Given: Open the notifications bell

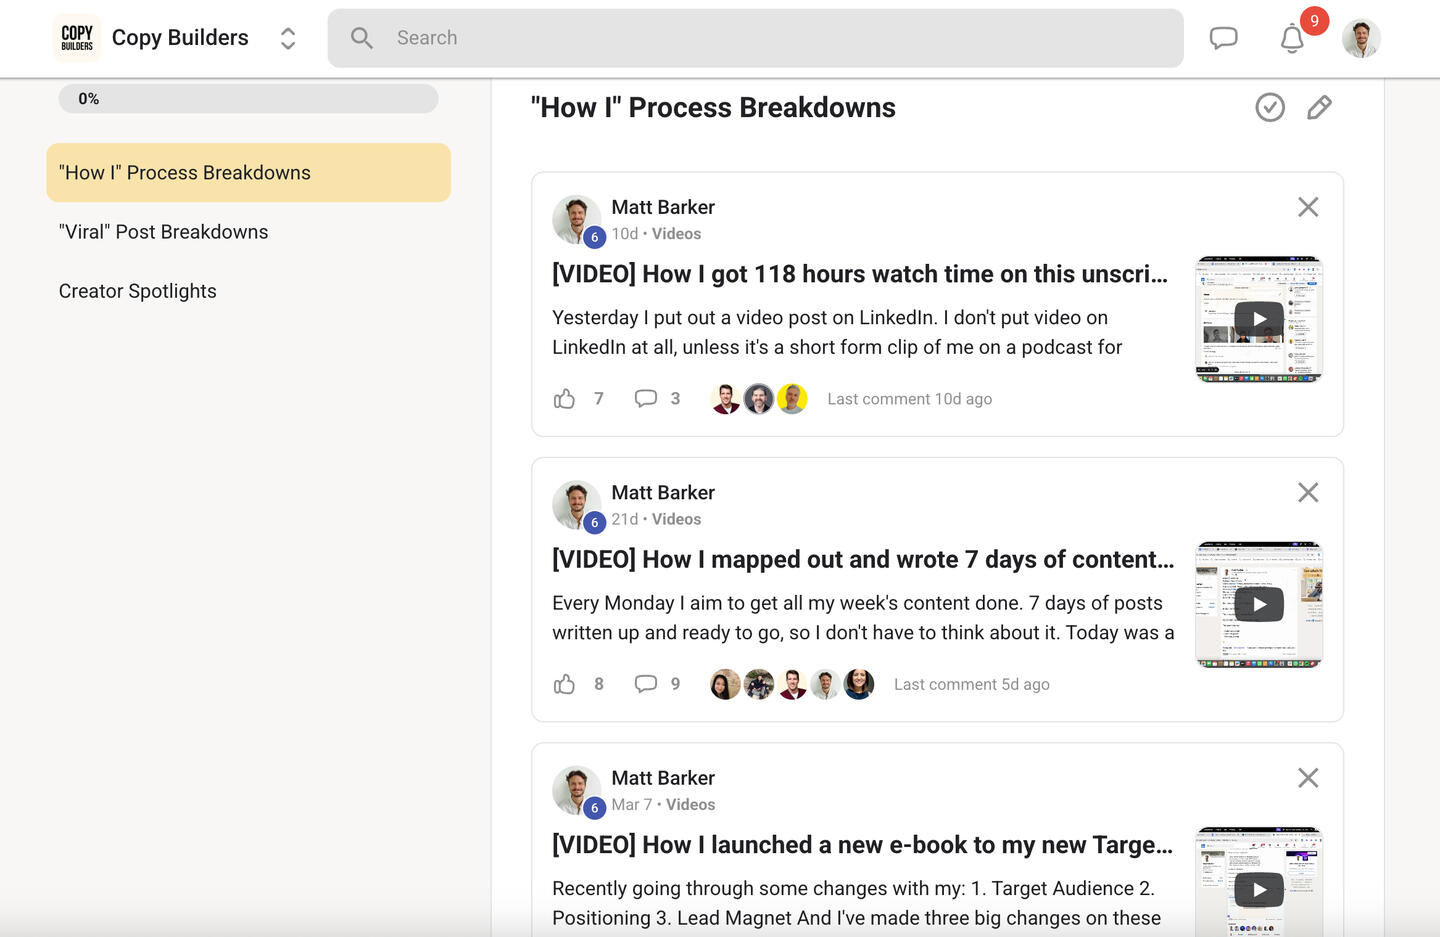Looking at the screenshot, I should point(1292,39).
